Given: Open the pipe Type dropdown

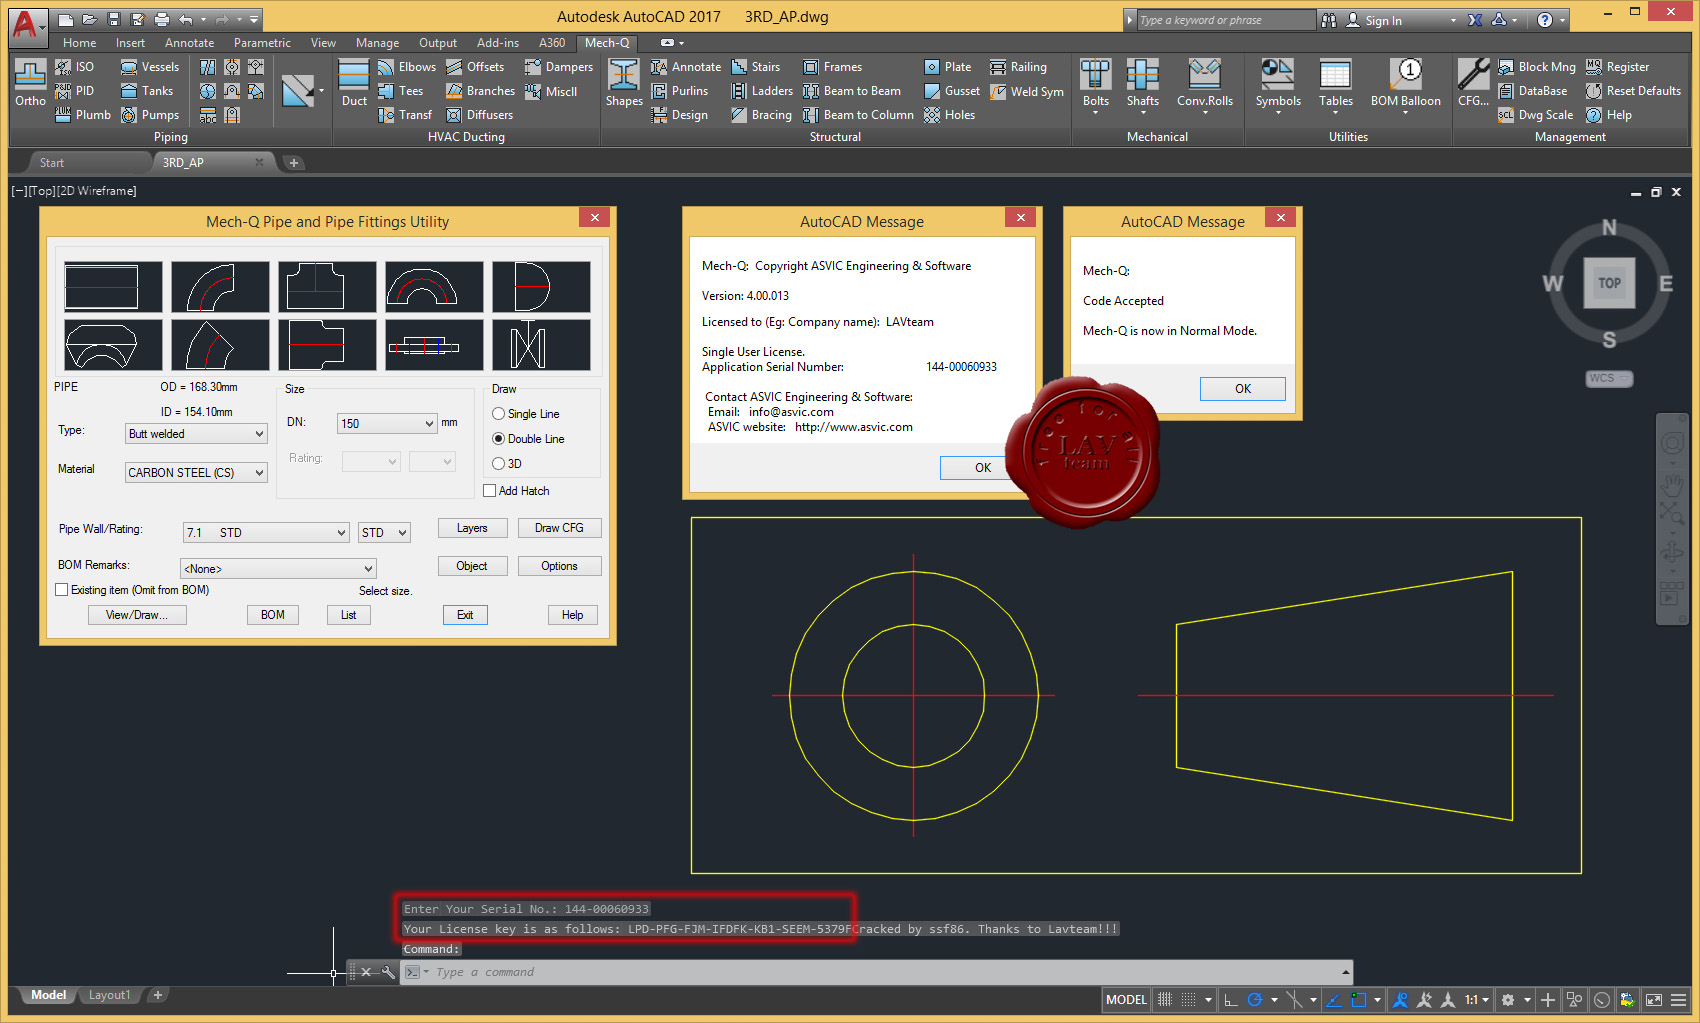Looking at the screenshot, I should (x=196, y=434).
